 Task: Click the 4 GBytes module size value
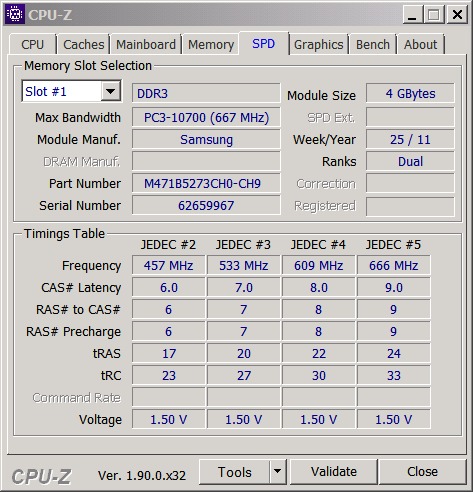point(410,93)
